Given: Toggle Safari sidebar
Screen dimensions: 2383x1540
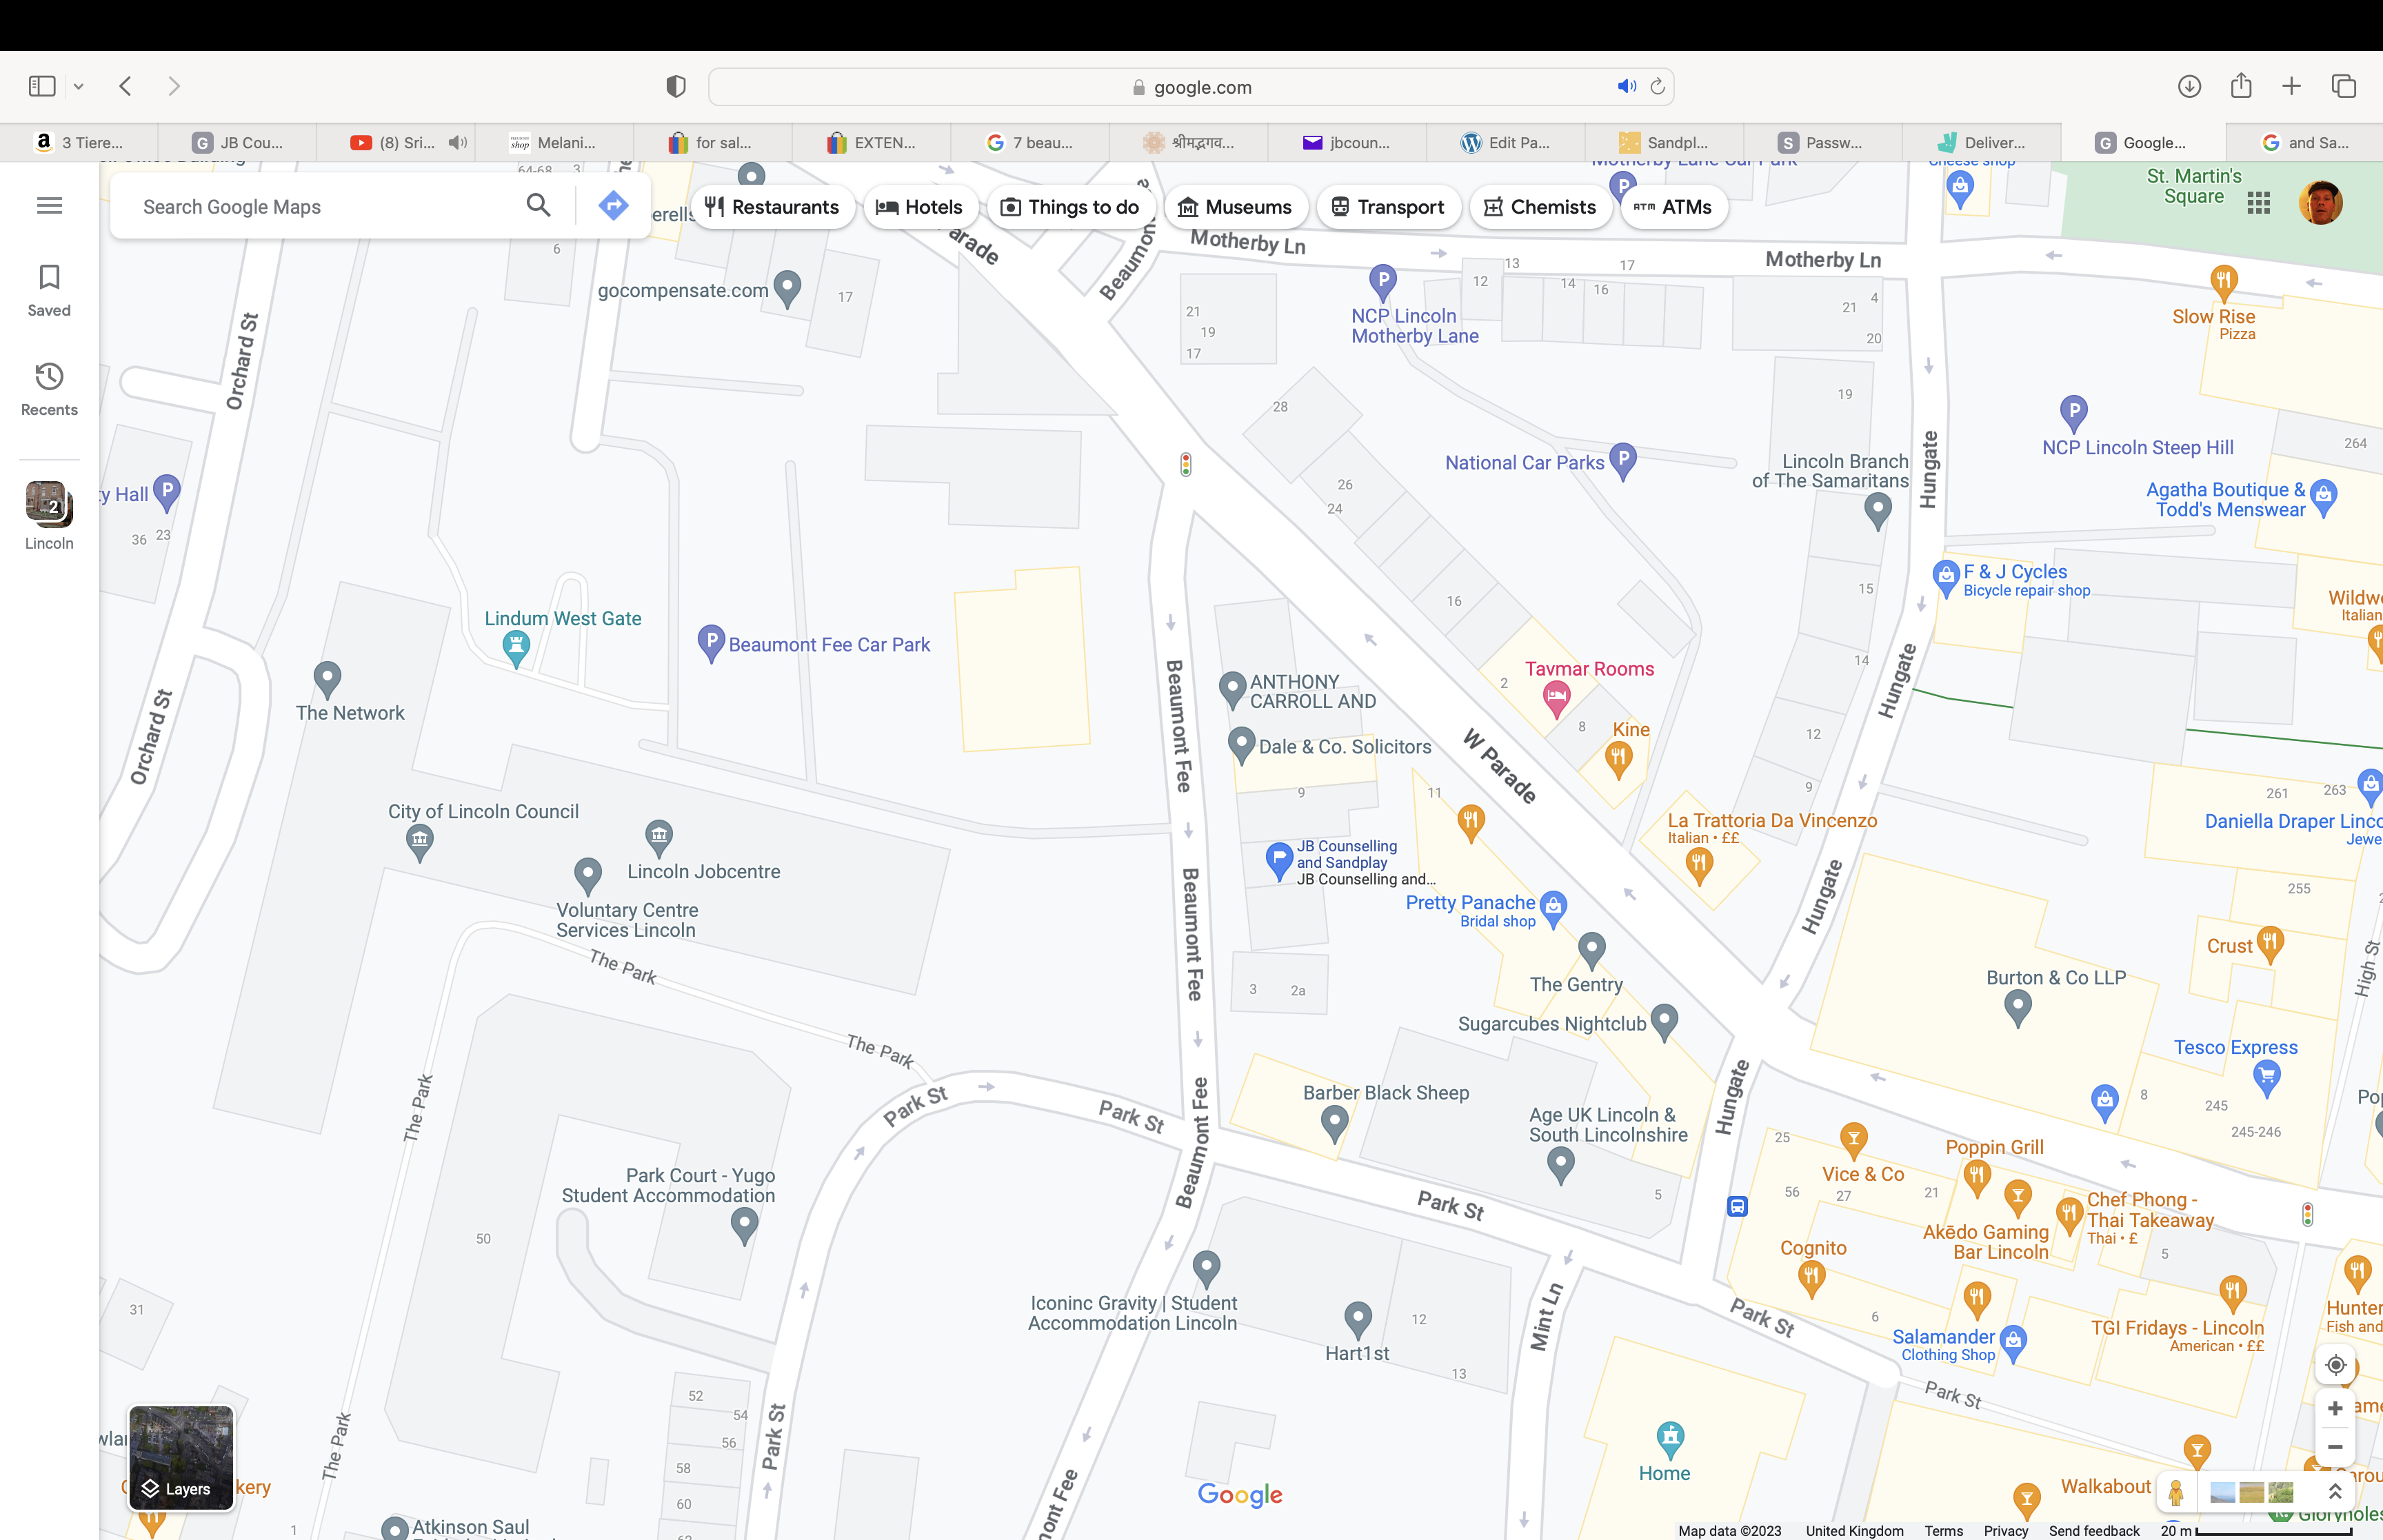Looking at the screenshot, I should [42, 86].
